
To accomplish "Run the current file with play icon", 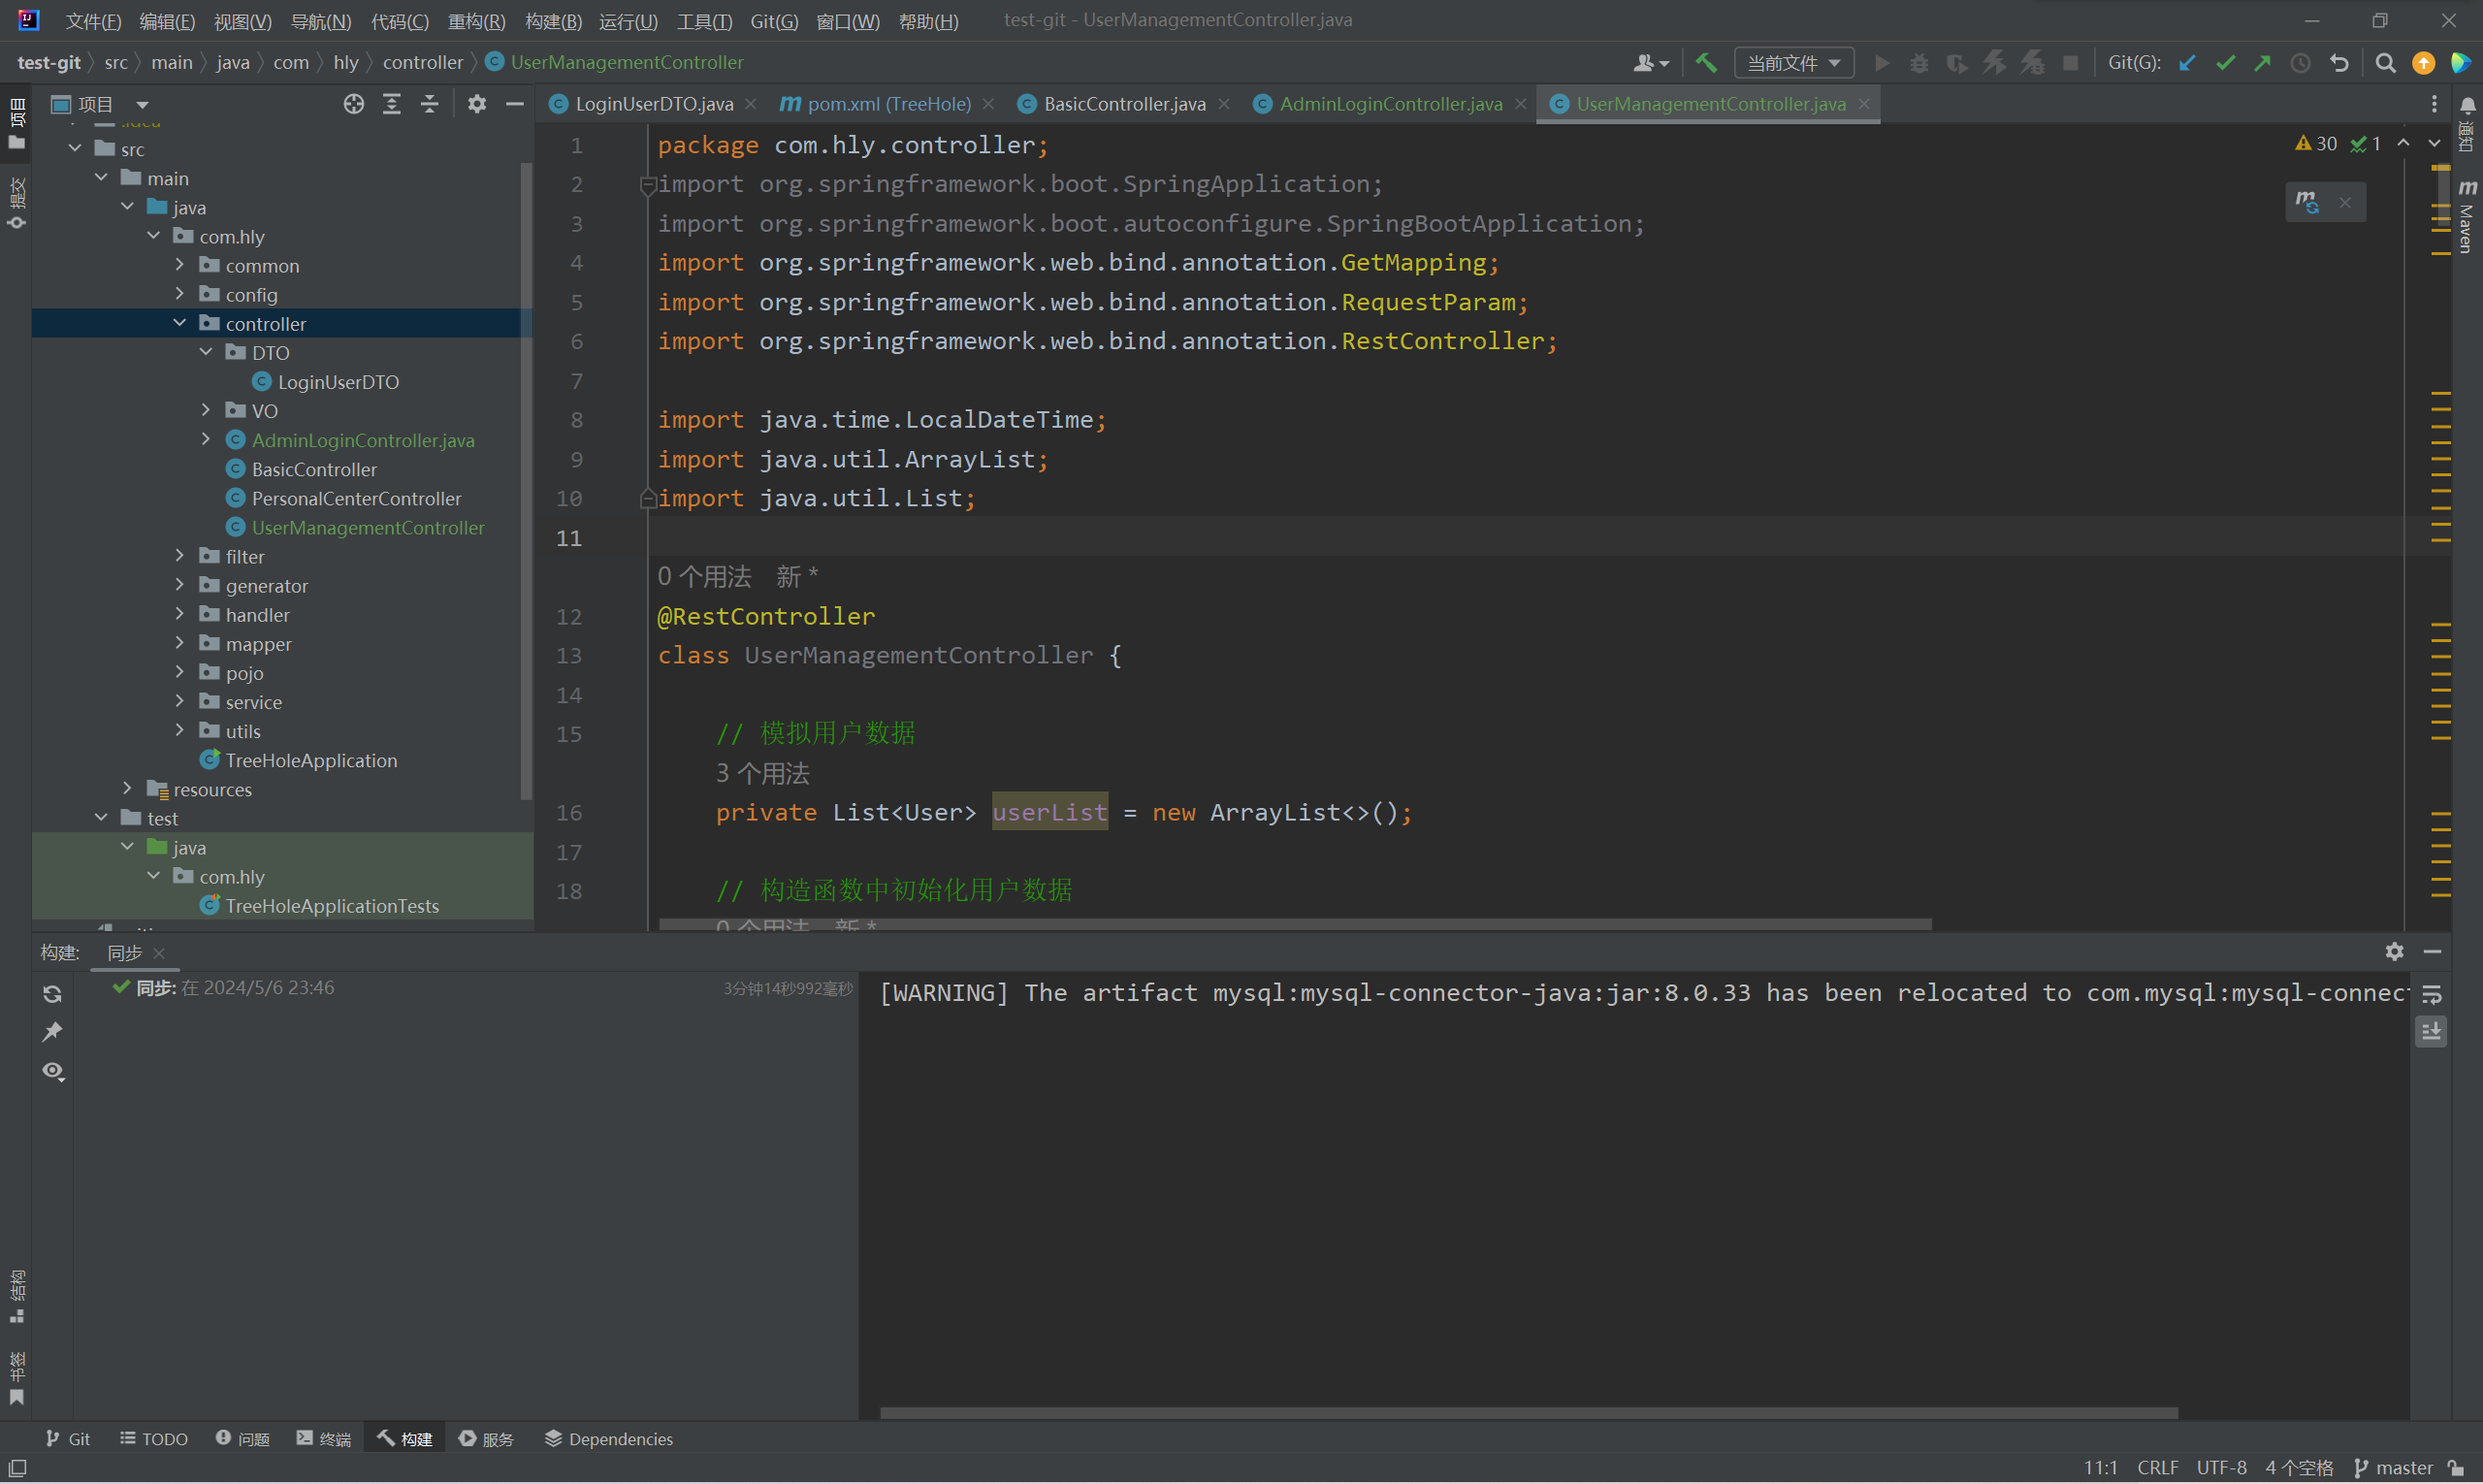I will coord(1882,63).
